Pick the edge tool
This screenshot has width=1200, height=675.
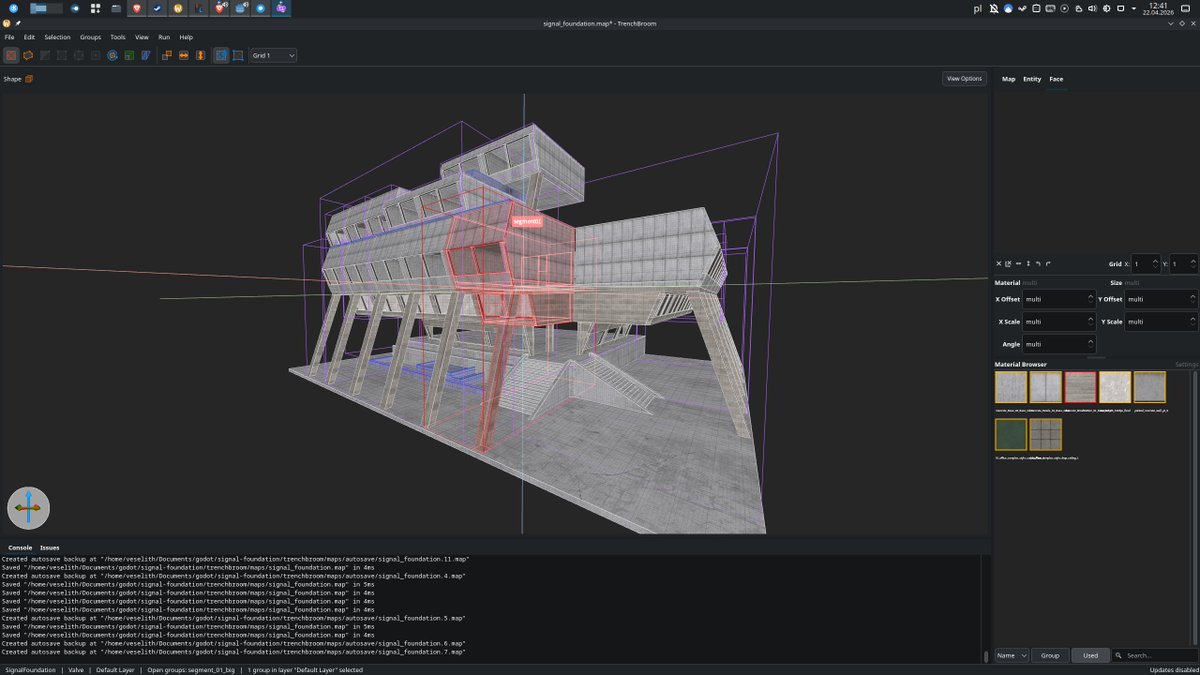(x=79, y=55)
